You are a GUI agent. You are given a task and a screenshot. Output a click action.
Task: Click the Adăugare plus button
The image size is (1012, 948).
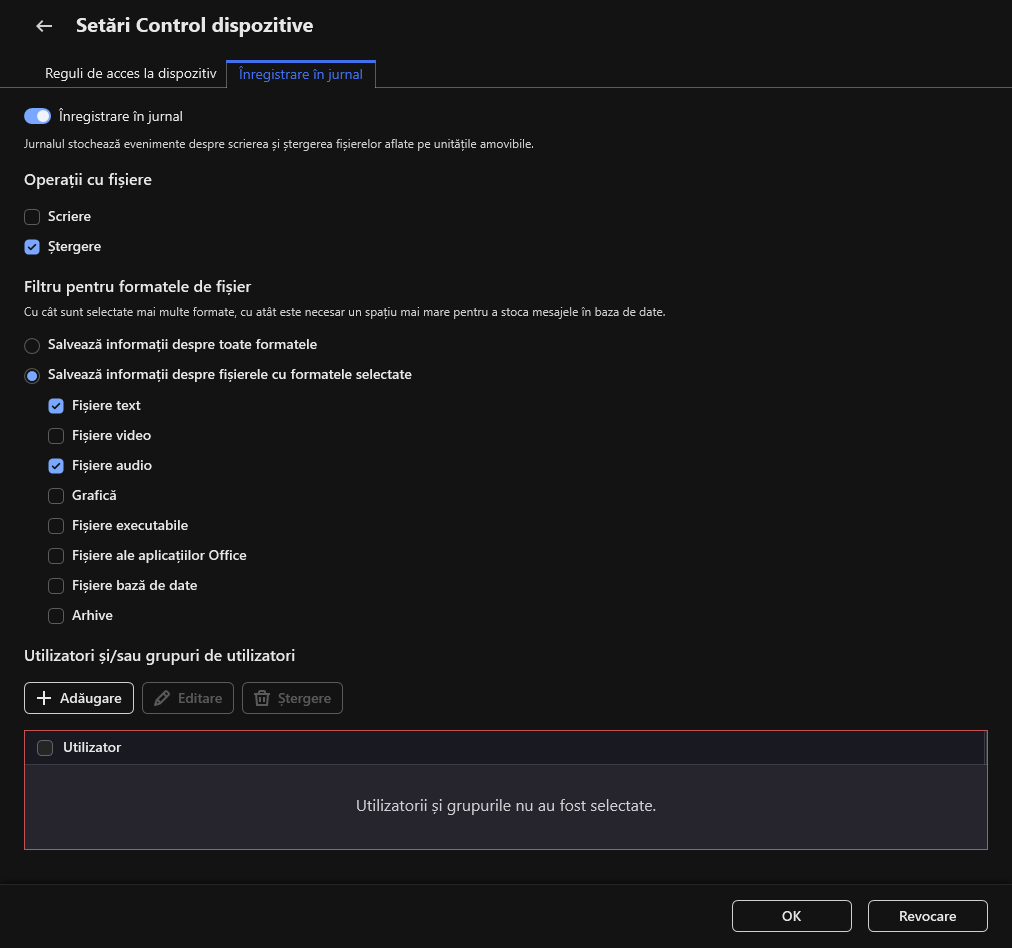[79, 698]
